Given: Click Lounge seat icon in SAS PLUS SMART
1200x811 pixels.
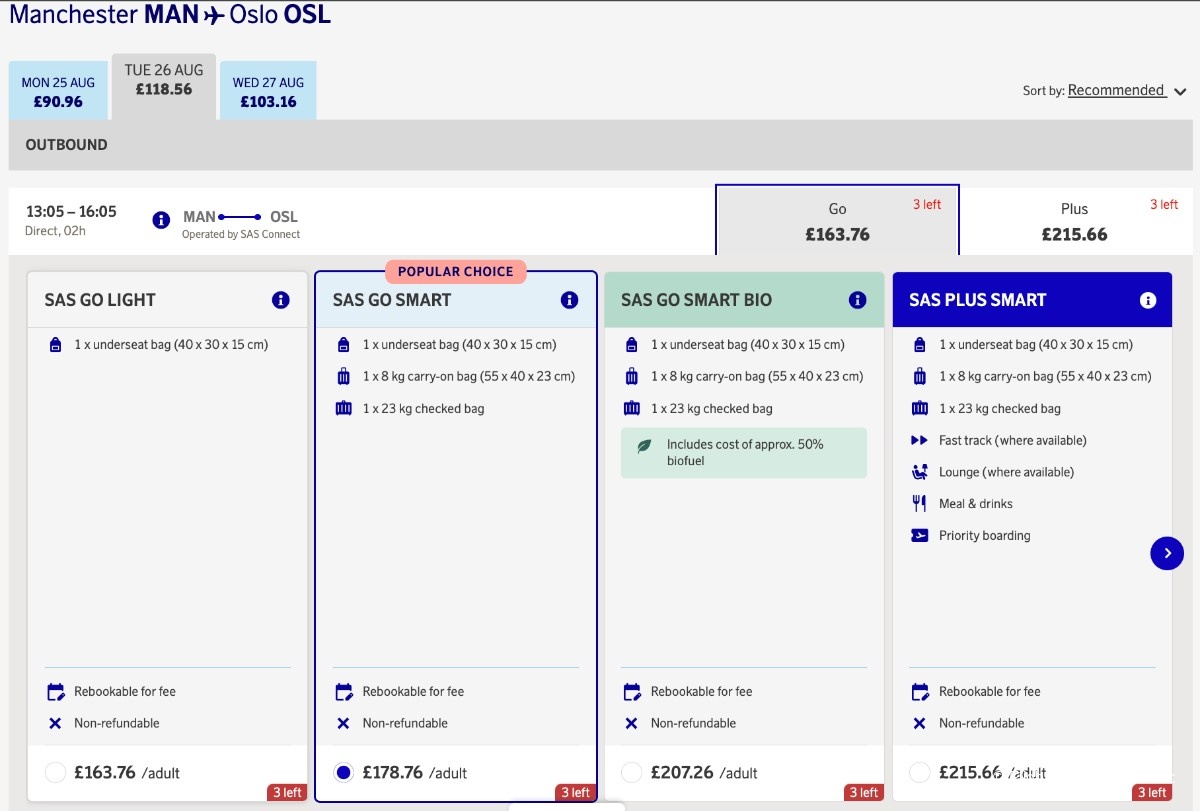Looking at the screenshot, I should click(920, 472).
